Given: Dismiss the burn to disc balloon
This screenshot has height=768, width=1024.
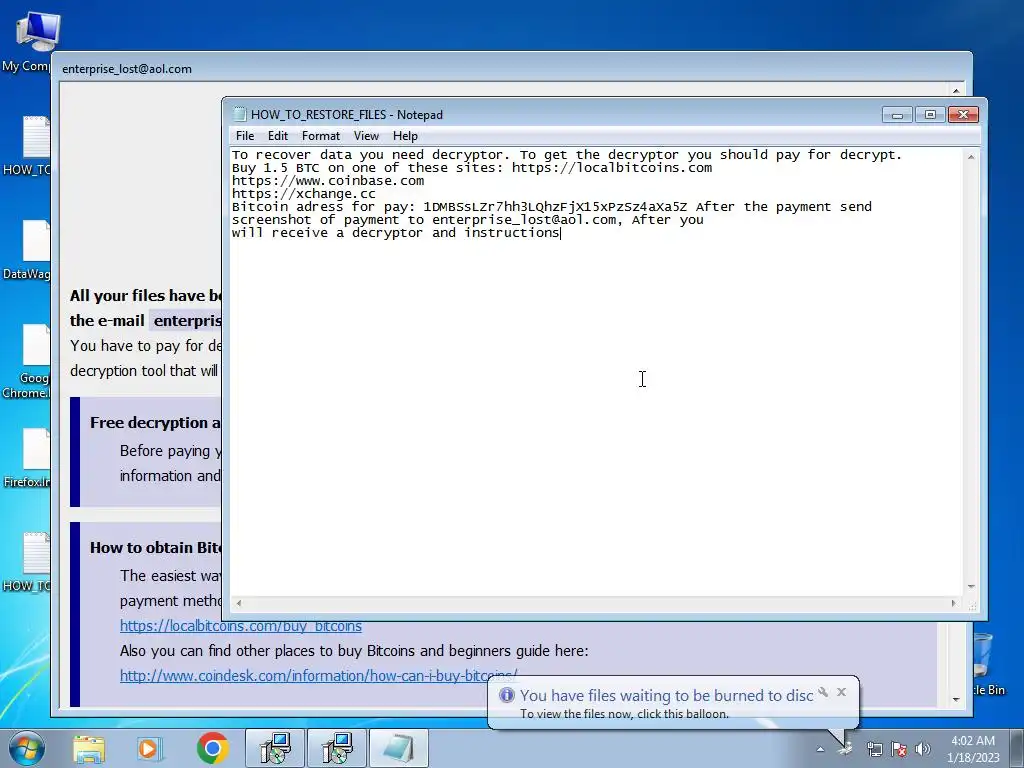Looking at the screenshot, I should [x=841, y=692].
